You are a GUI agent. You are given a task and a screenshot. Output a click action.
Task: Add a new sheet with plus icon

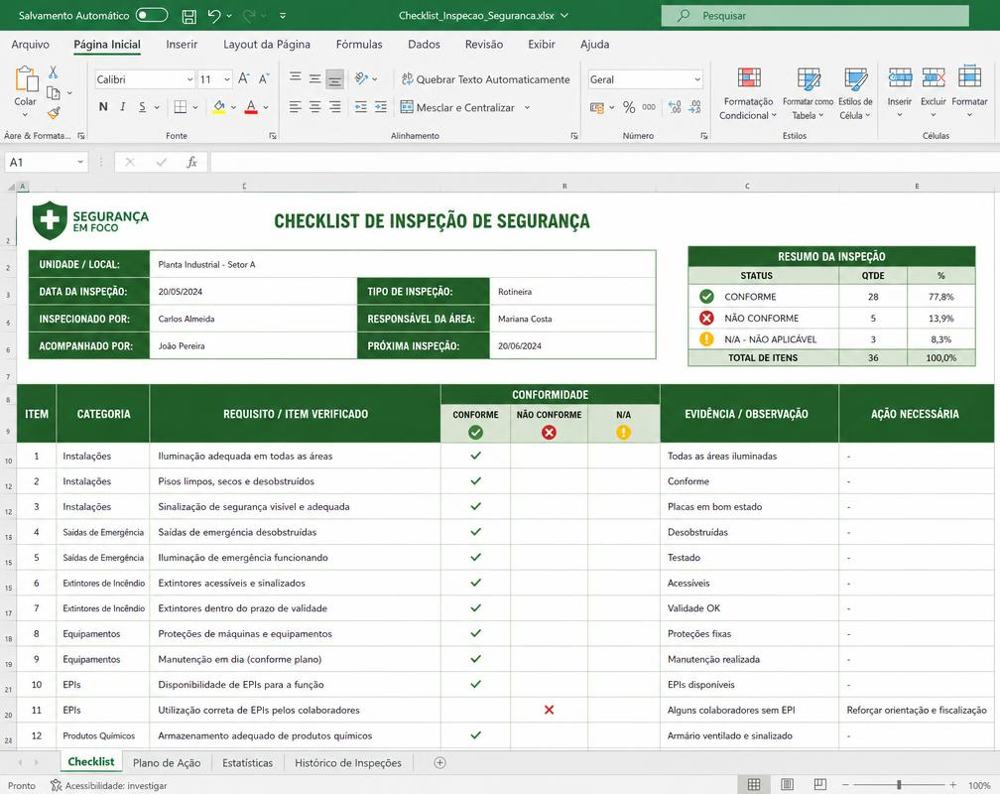point(439,763)
